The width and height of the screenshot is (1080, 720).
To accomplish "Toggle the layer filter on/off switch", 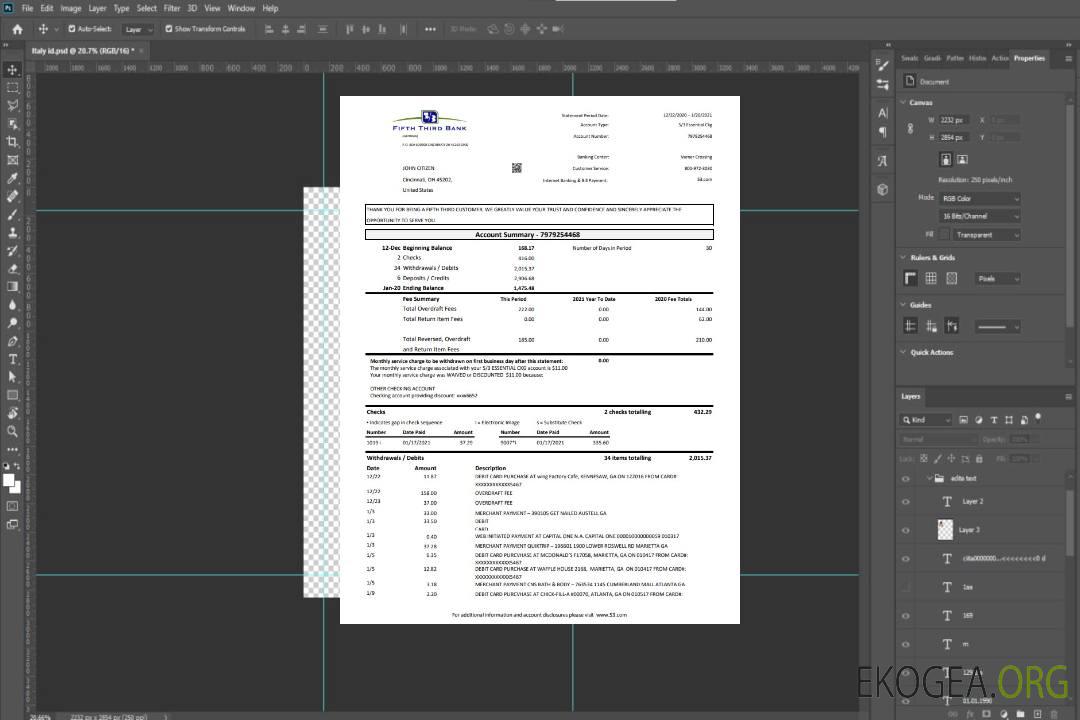I will (1038, 418).
